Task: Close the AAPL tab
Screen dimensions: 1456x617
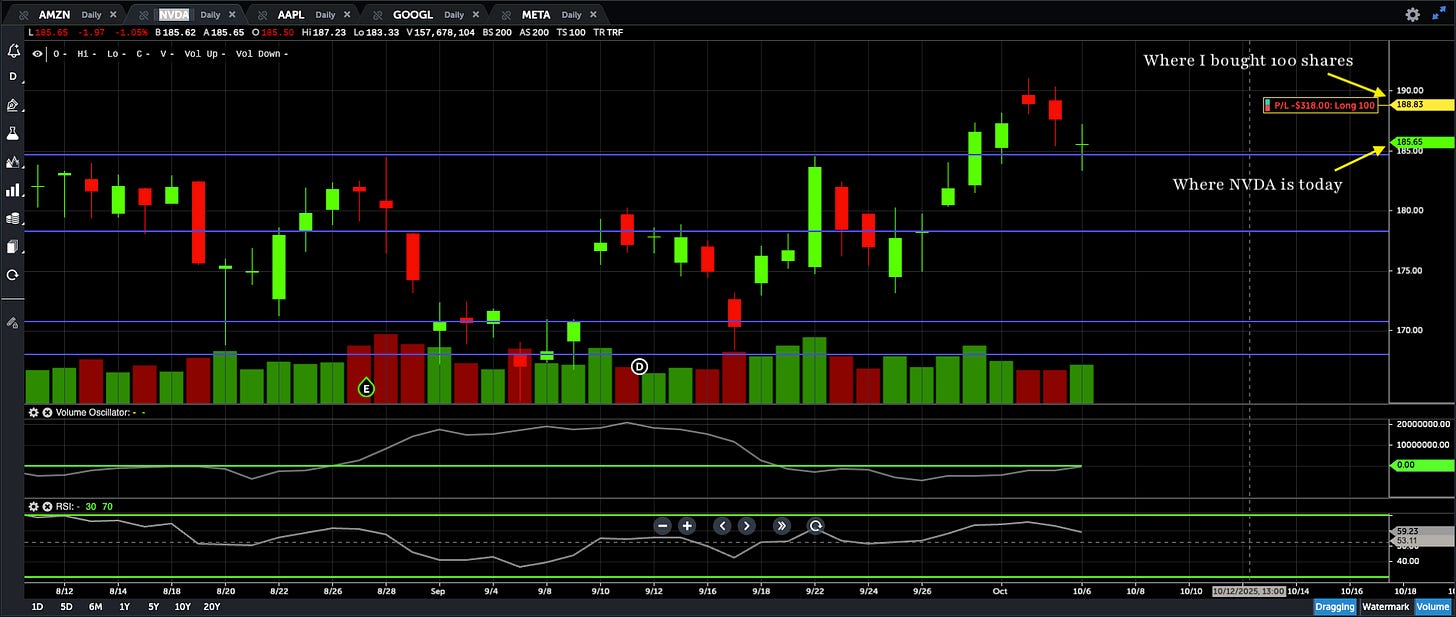Action: [x=347, y=15]
